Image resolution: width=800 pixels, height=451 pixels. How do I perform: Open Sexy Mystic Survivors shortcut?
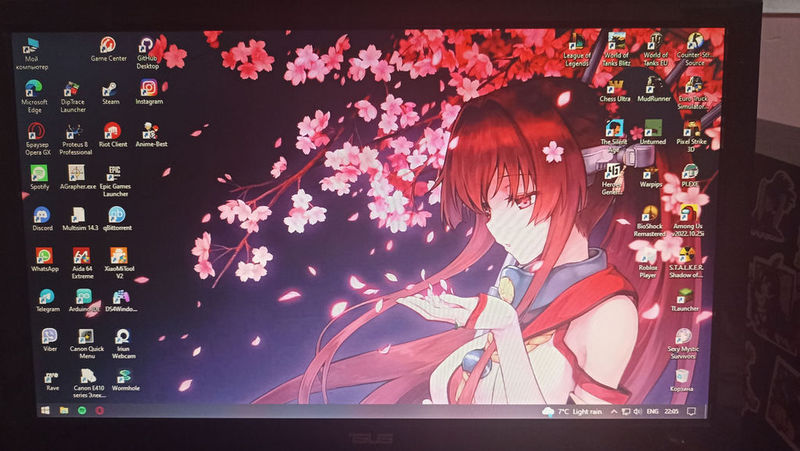point(683,344)
